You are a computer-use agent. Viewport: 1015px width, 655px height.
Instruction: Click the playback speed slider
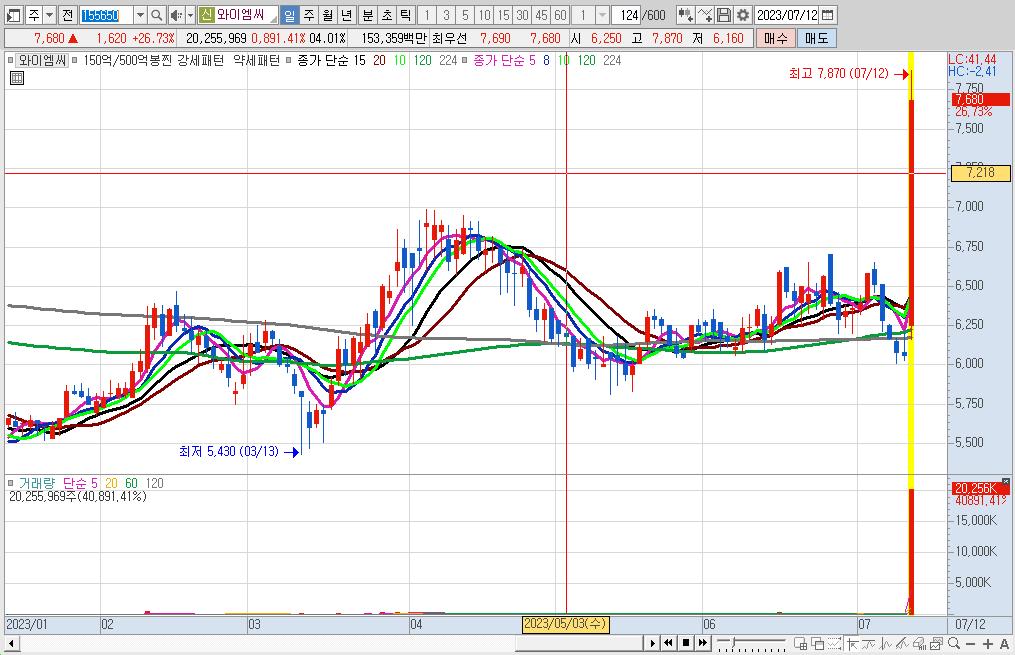pyautogui.click(x=751, y=643)
